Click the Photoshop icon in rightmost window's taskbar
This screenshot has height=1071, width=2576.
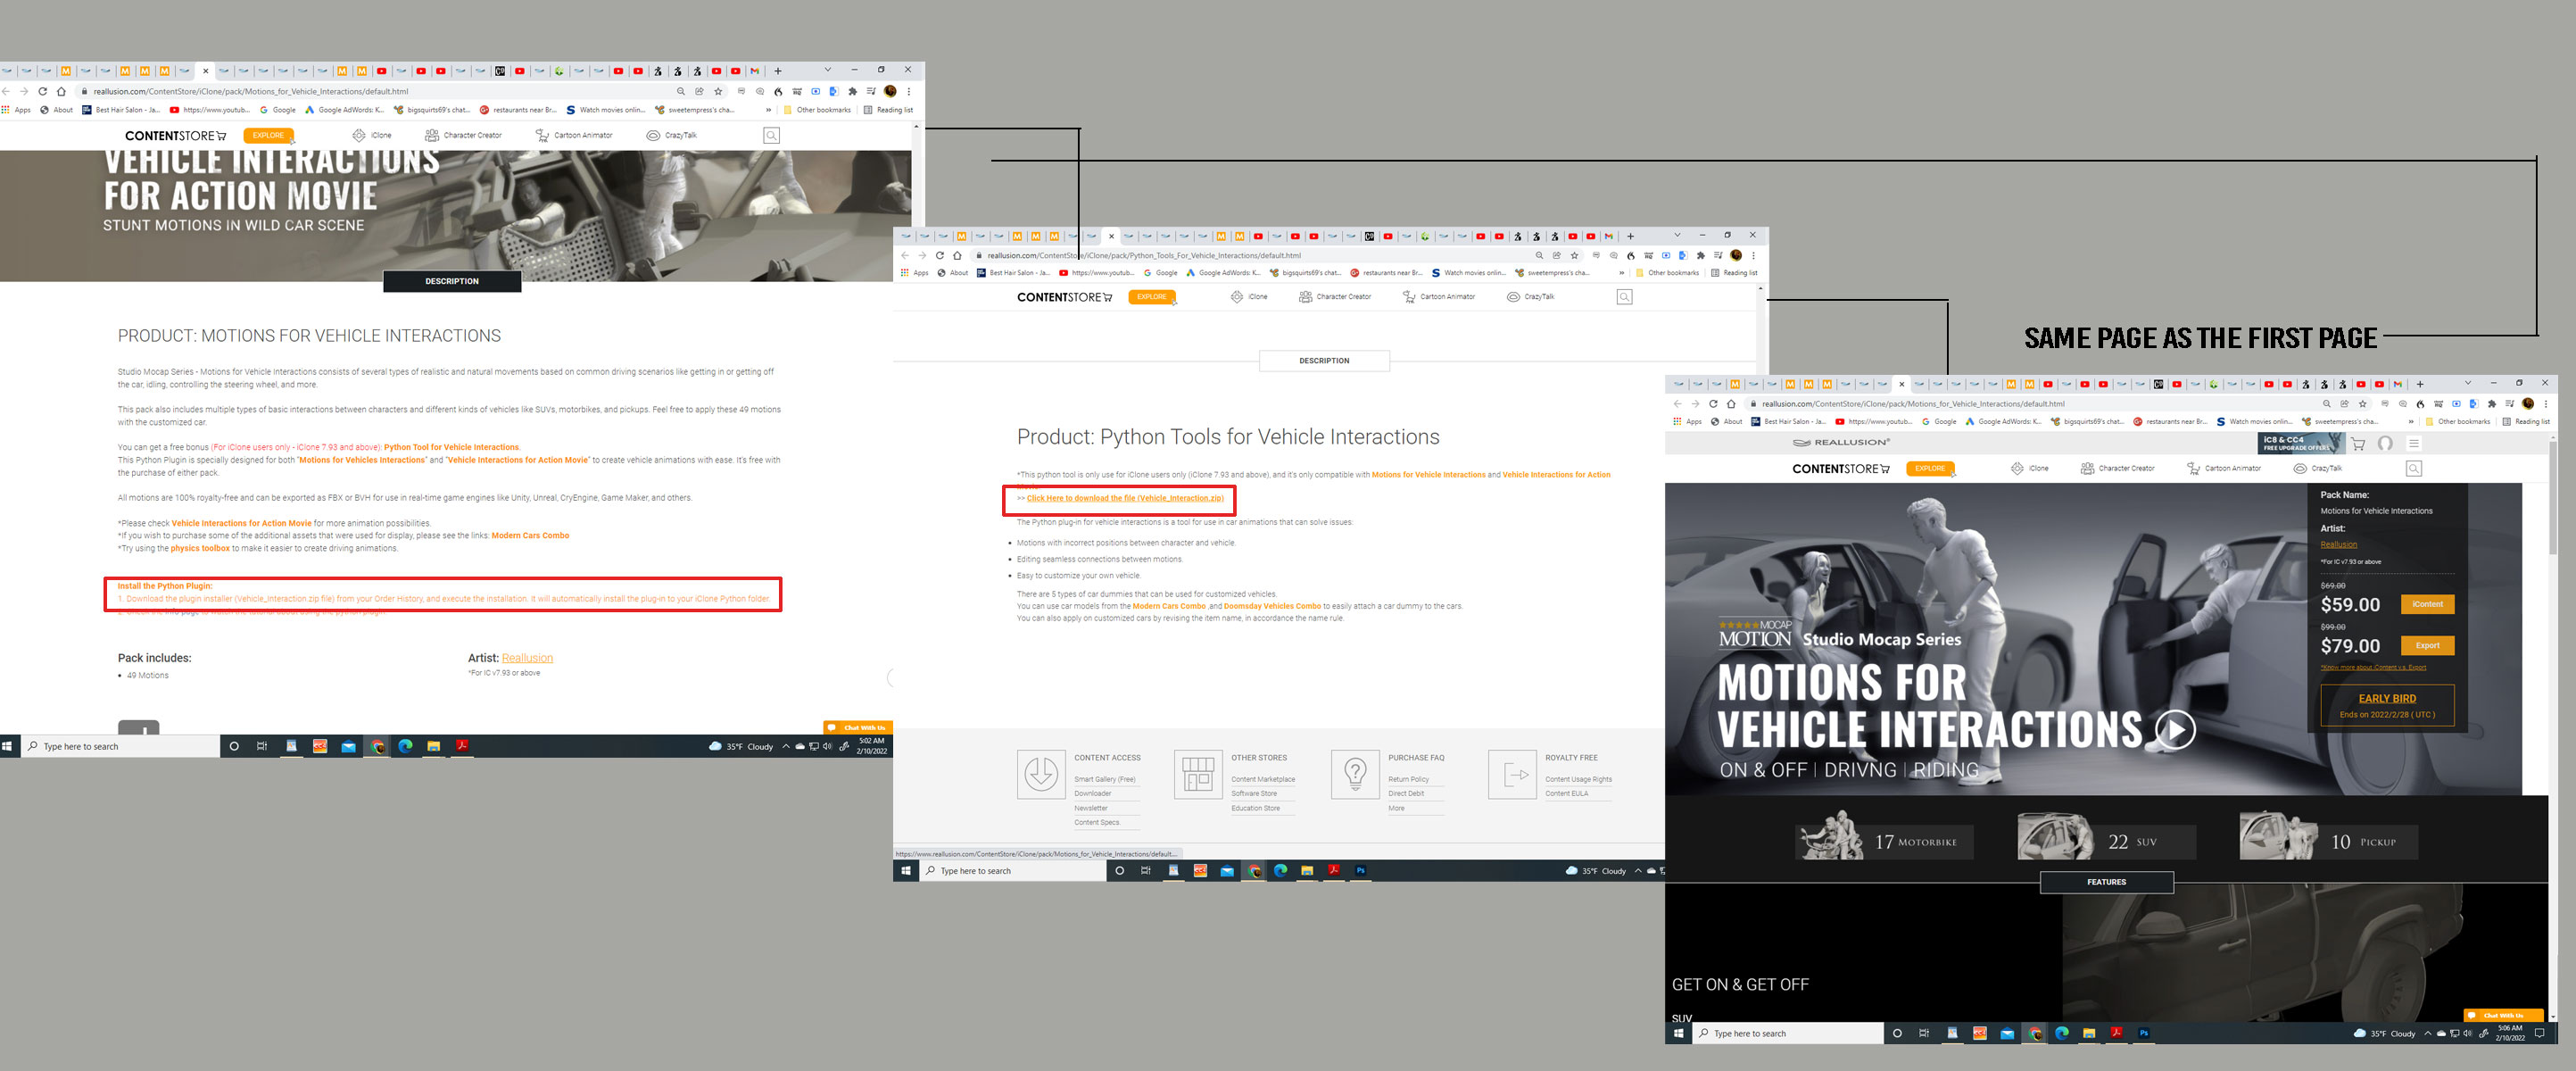(2143, 1033)
